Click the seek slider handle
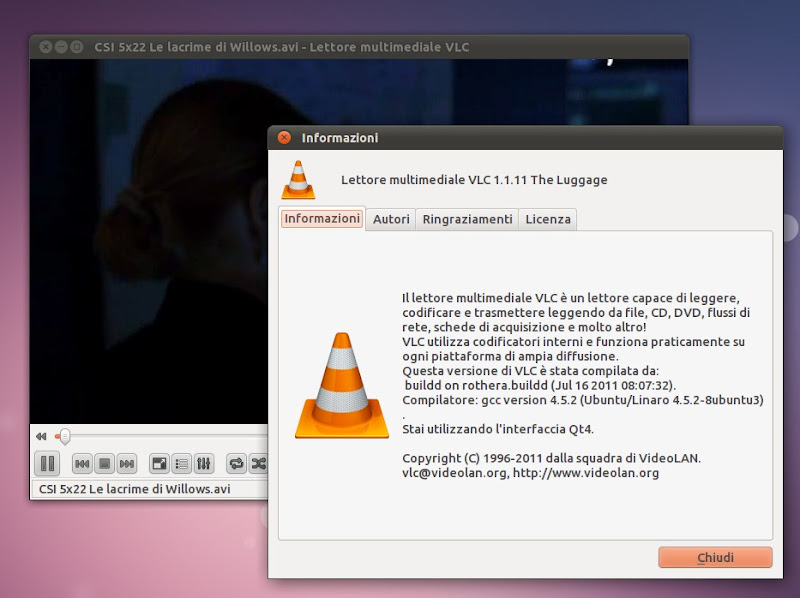The width and height of the screenshot is (800, 598). tap(64, 436)
